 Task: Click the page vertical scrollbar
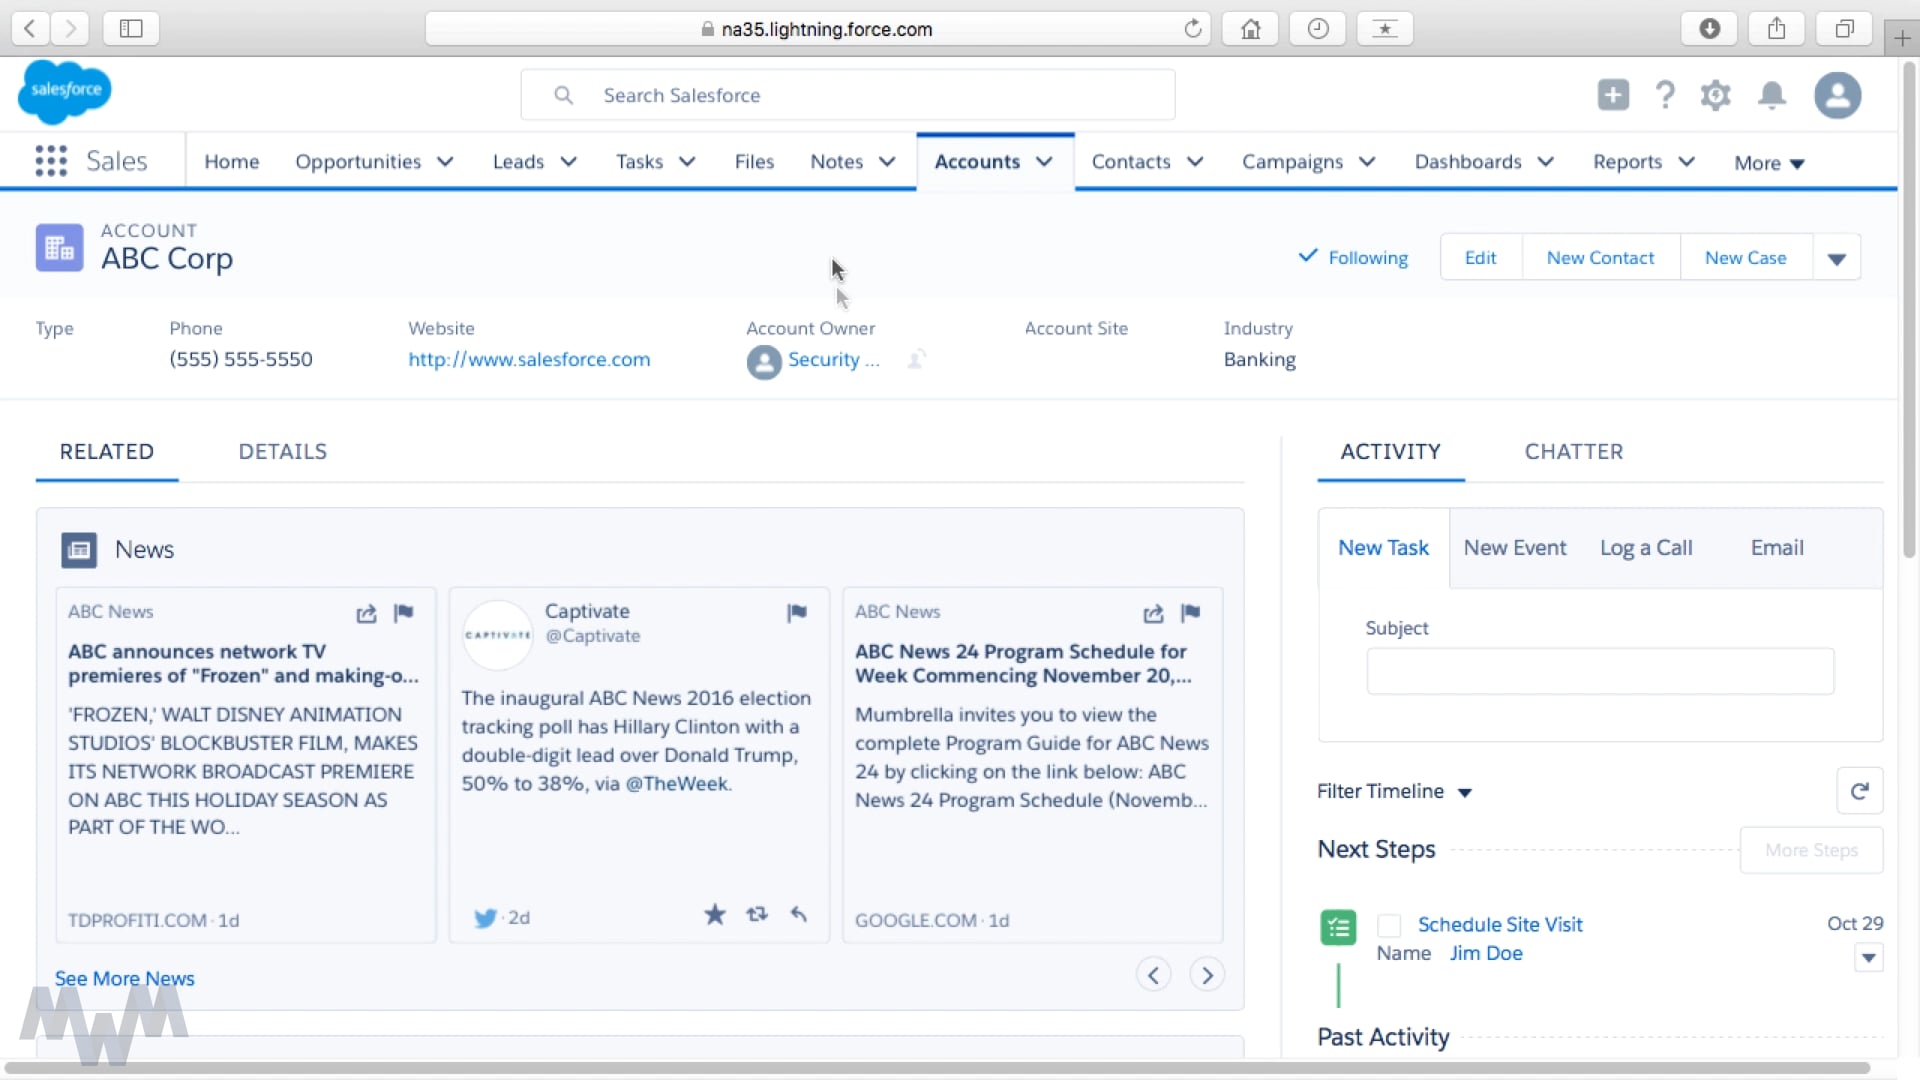click(x=1908, y=310)
